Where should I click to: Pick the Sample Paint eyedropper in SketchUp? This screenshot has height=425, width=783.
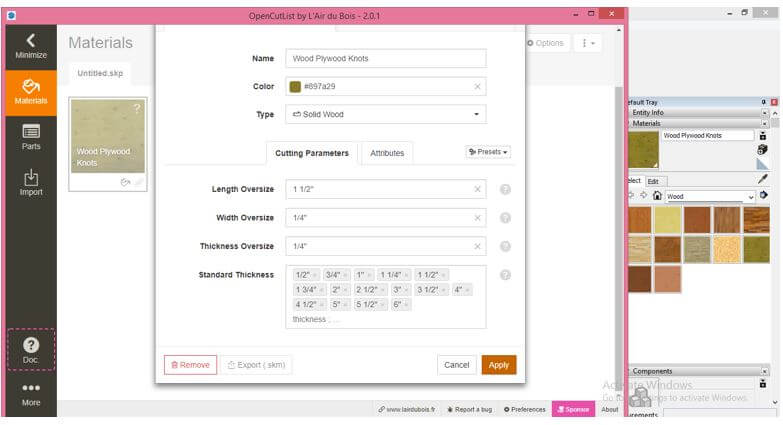763,179
